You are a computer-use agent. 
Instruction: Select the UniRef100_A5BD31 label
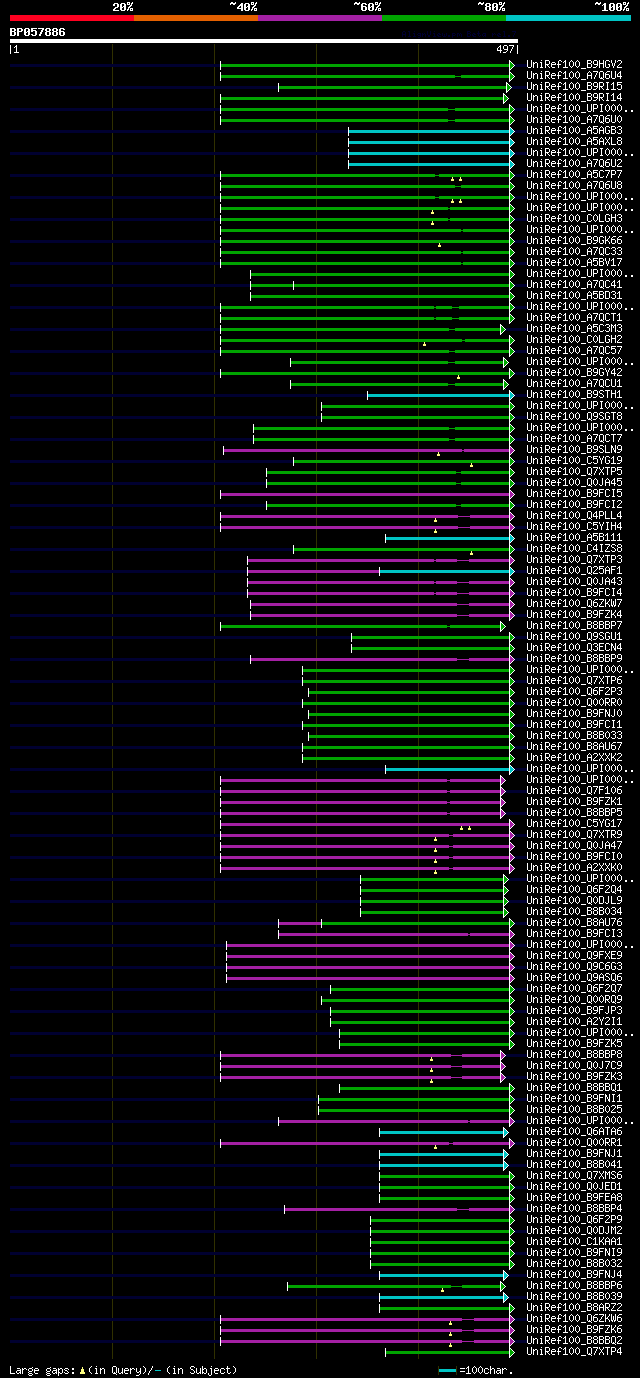click(x=574, y=295)
